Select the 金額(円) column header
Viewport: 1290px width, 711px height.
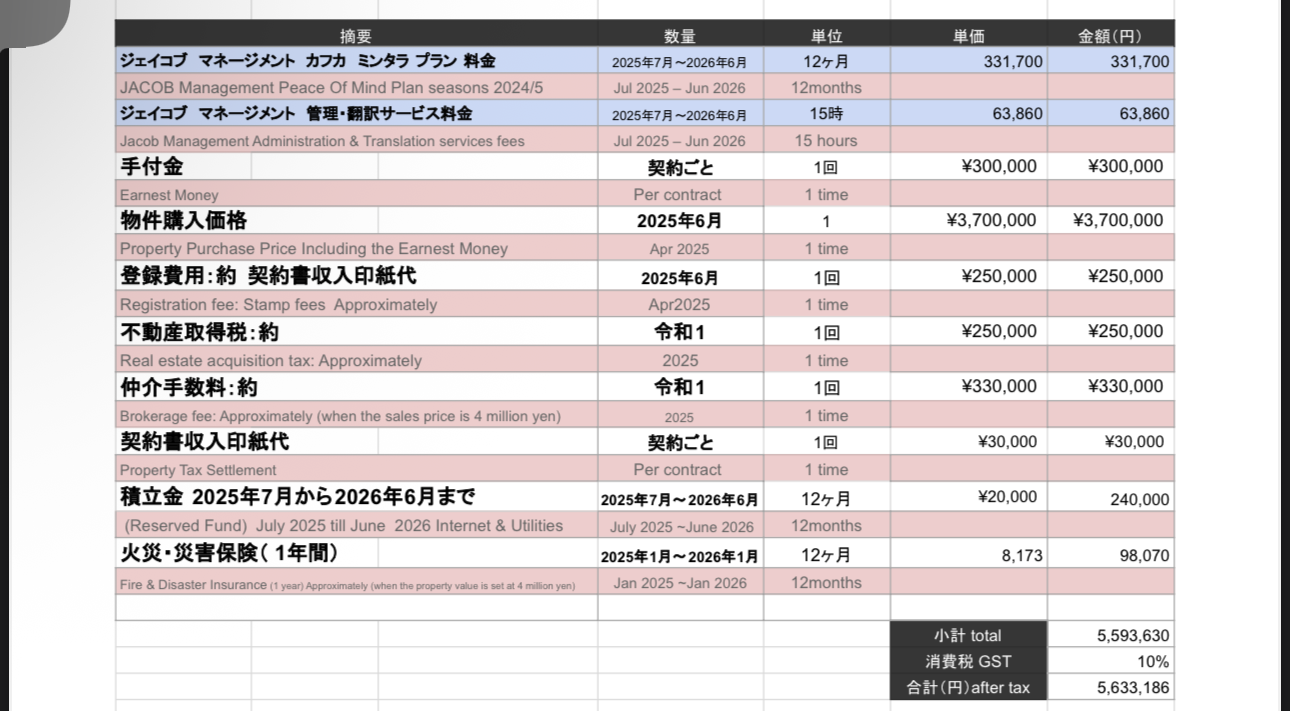(x=1110, y=35)
